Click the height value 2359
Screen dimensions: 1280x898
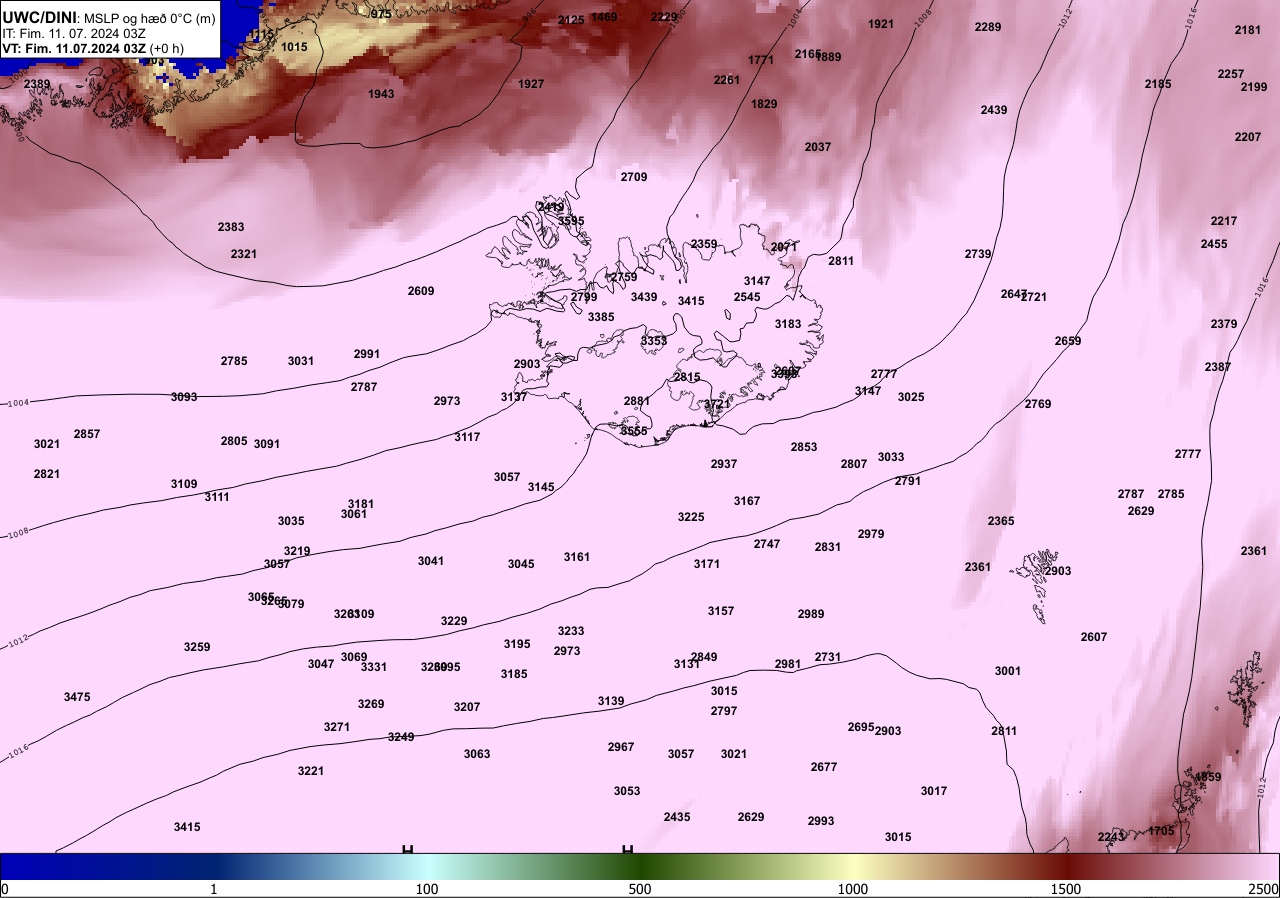pos(704,244)
